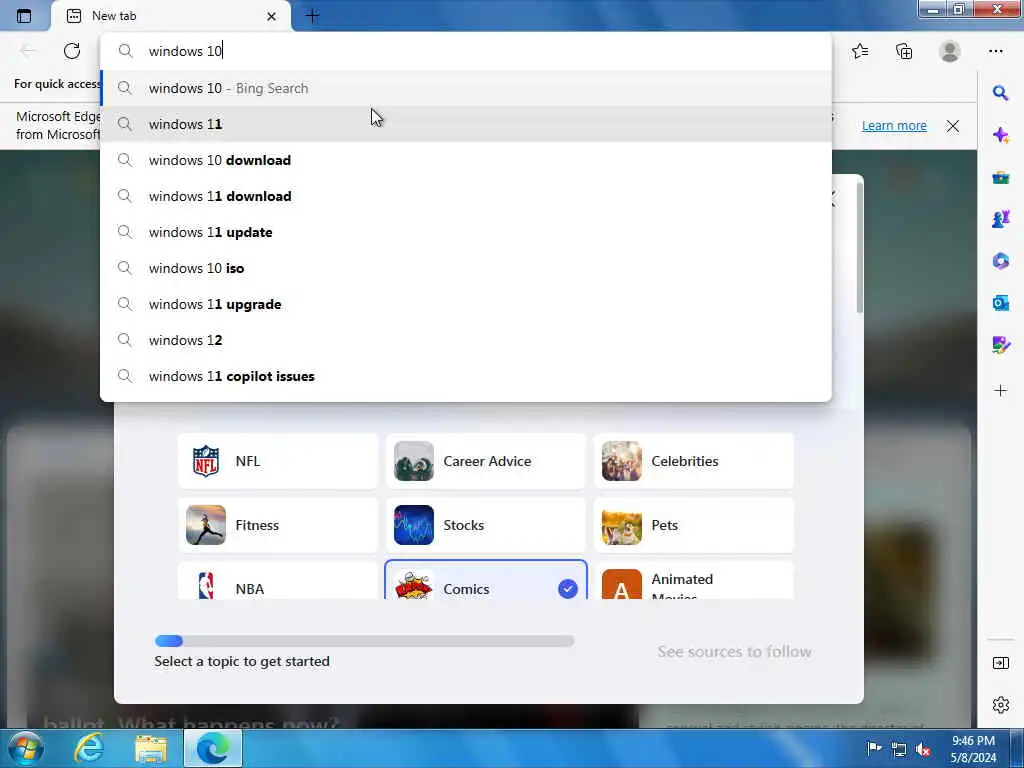Add a sidebar app with plus icon
Image resolution: width=1024 pixels, height=768 pixels.
point(1000,391)
